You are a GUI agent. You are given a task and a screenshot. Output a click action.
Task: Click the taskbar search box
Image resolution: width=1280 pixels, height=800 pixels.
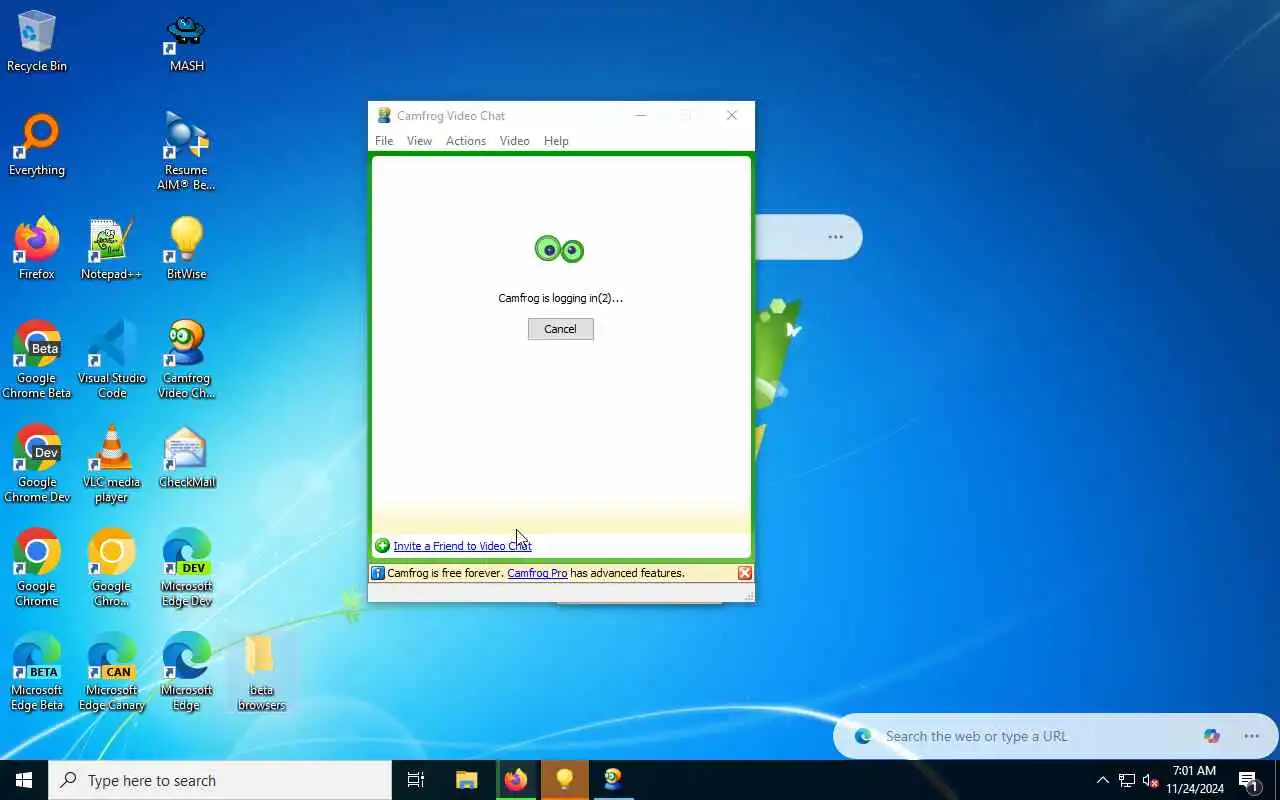pos(220,780)
